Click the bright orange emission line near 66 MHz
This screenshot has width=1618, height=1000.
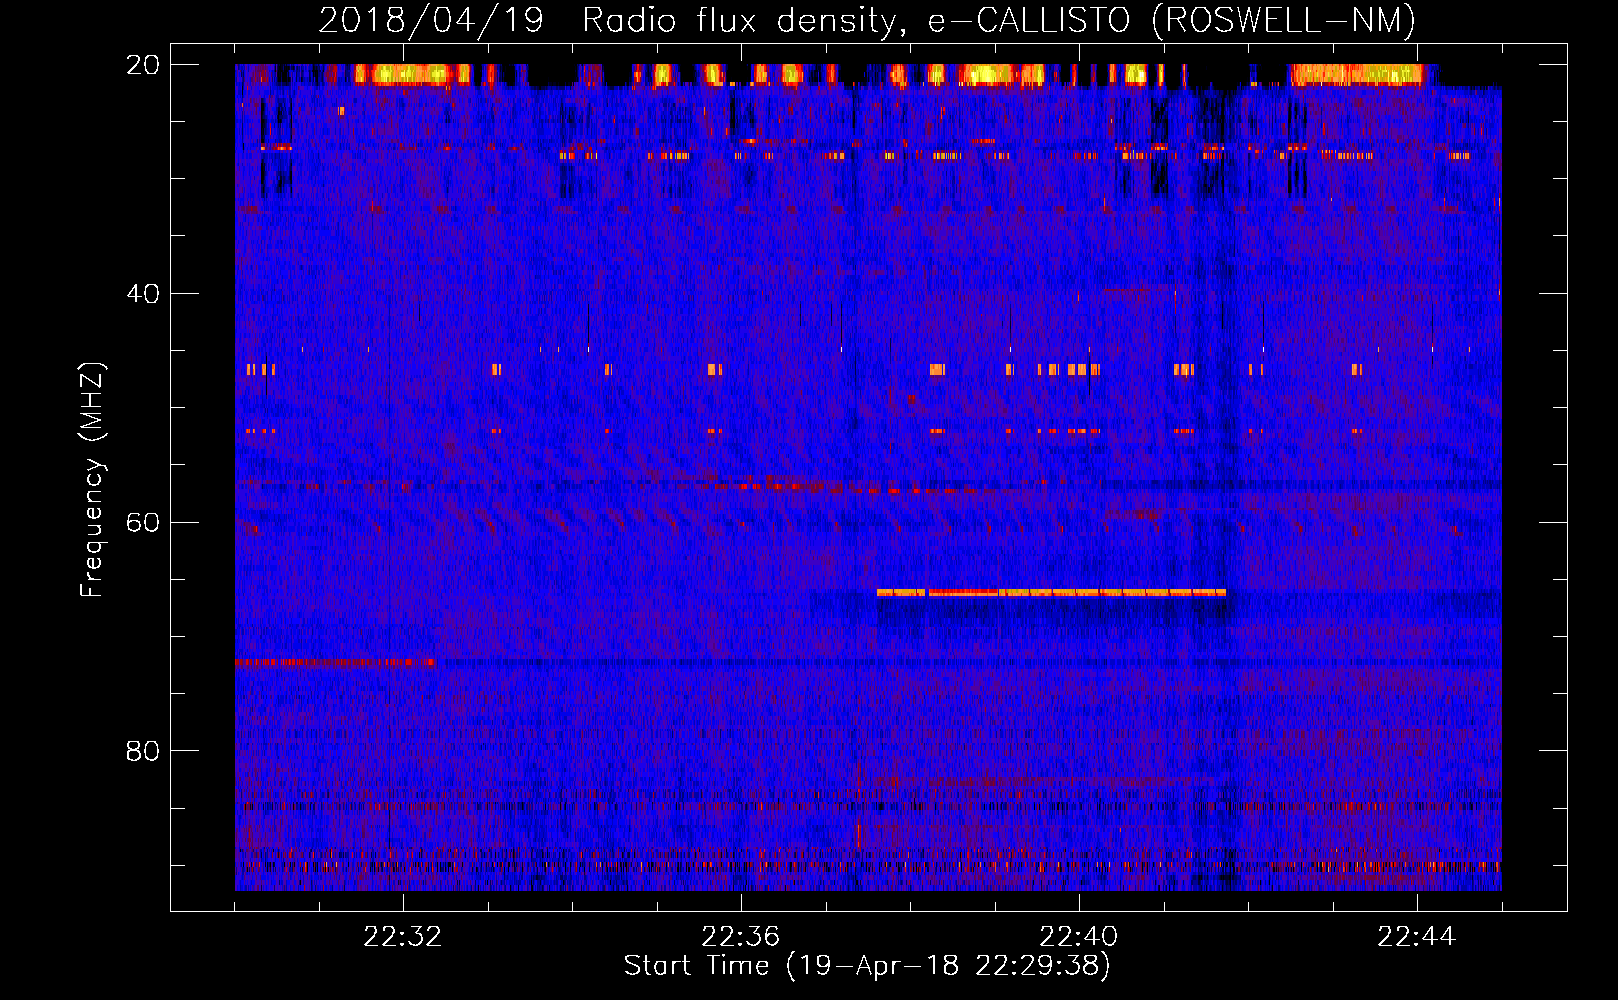[1051, 592]
